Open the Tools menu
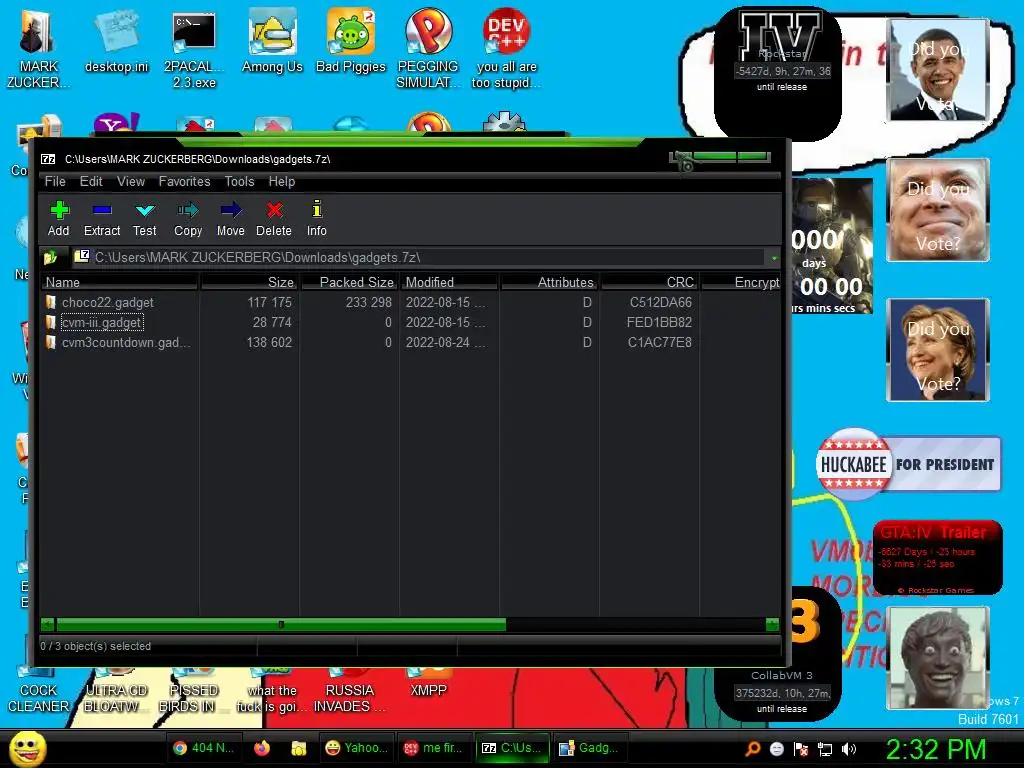Screen dimensions: 1024x768 [239, 182]
